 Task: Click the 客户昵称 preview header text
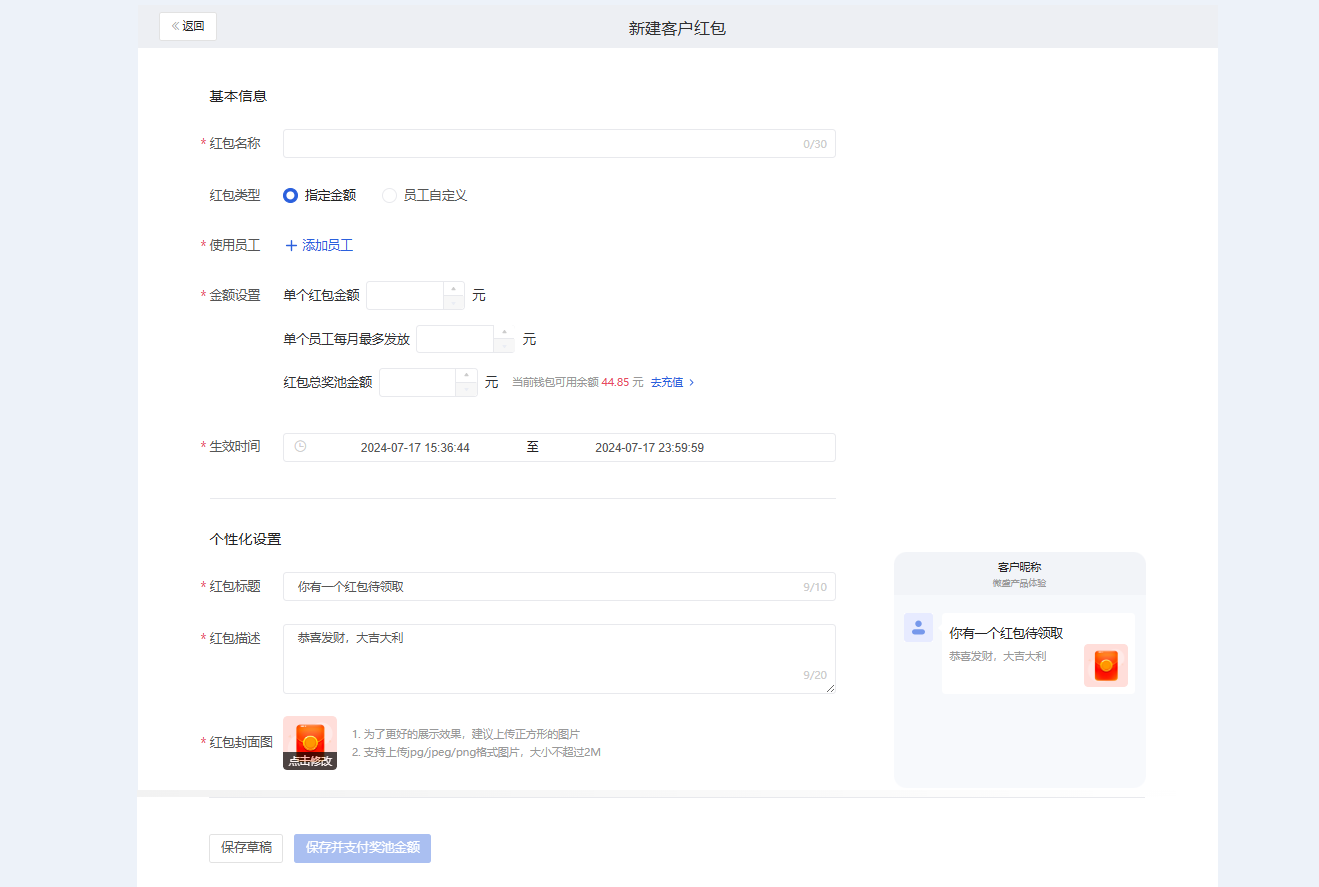1019,567
